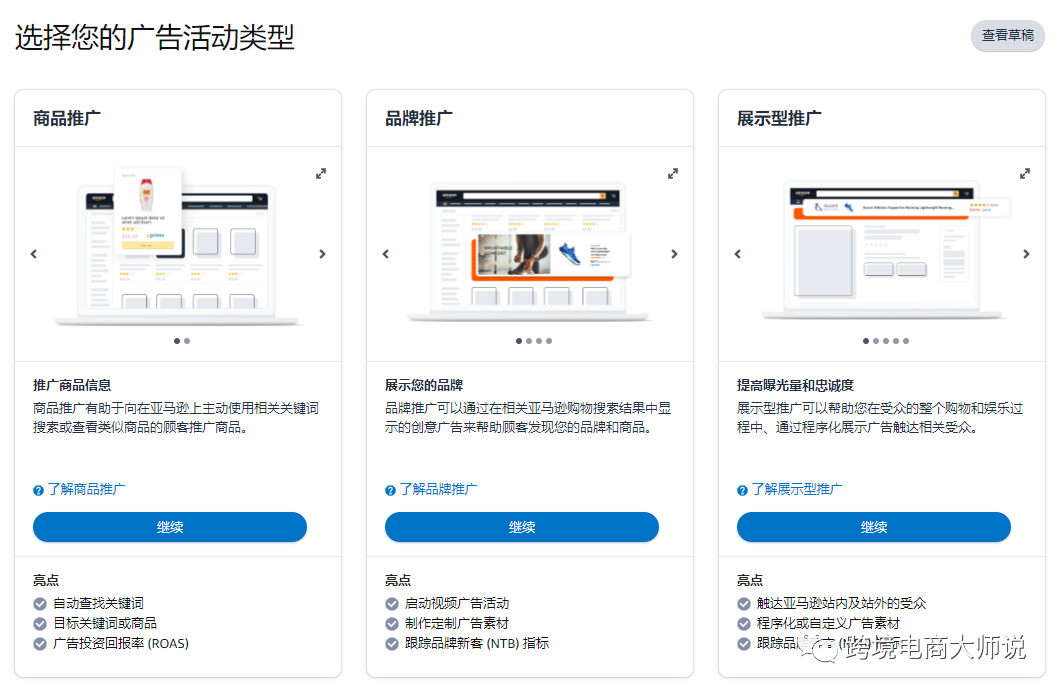
Task: Go back using 展示型推广 left carousel arrow
Action: coord(738,253)
